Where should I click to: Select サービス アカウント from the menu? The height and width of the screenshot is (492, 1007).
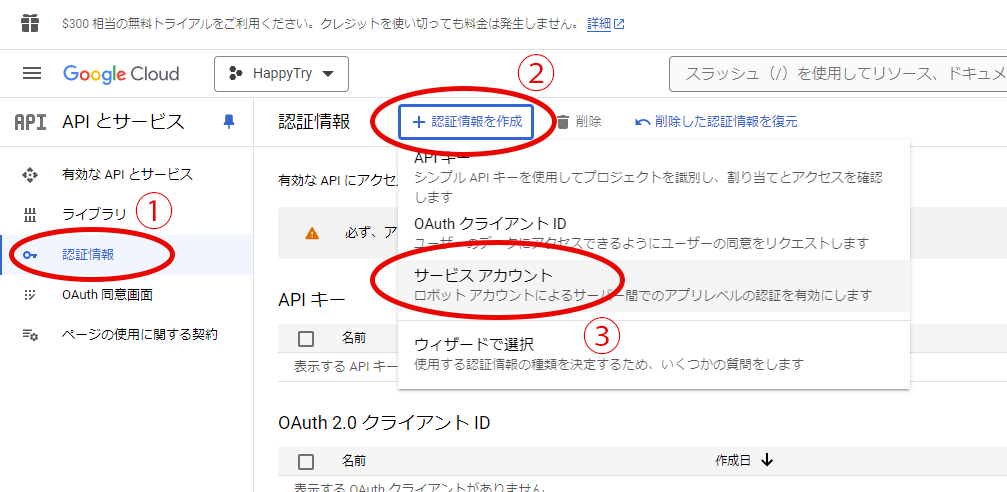tap(484, 275)
